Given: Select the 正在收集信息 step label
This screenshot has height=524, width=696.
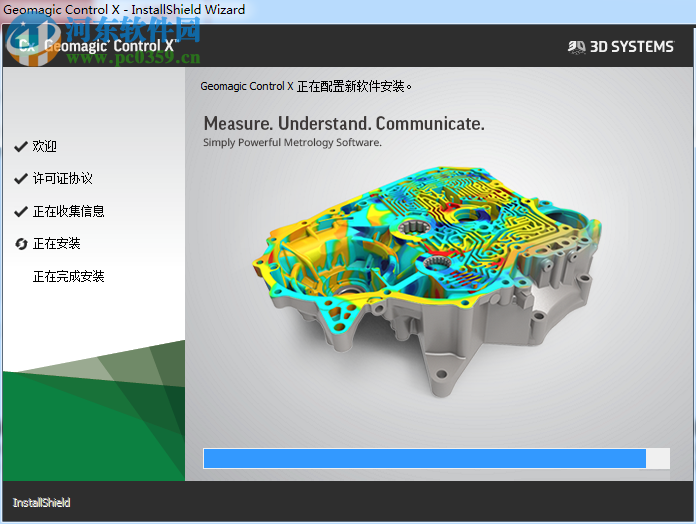Looking at the screenshot, I should tap(68, 211).
